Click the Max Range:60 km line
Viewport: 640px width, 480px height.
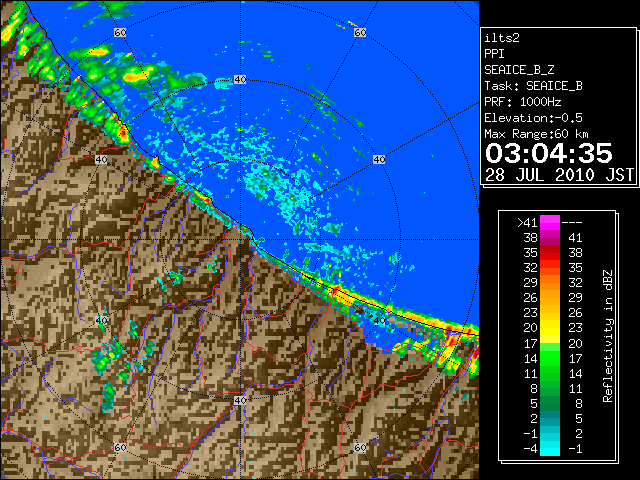[x=536, y=134]
